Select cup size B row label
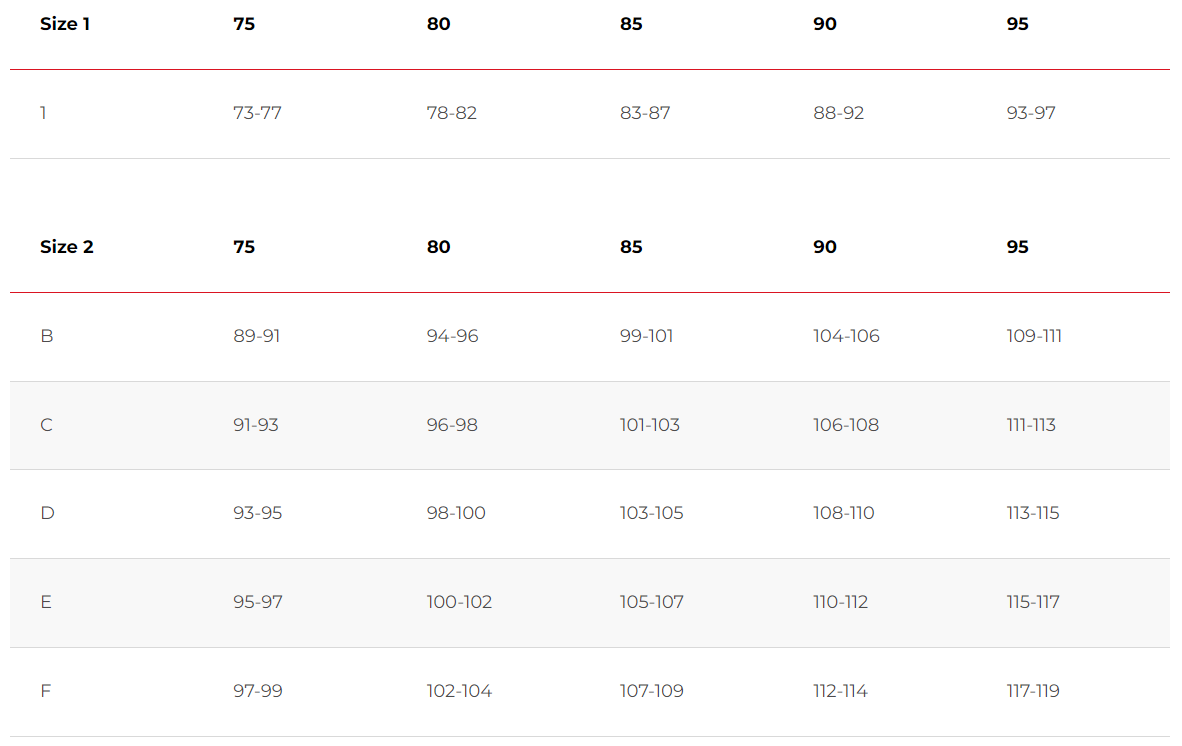This screenshot has width=1182, height=746. coord(47,336)
